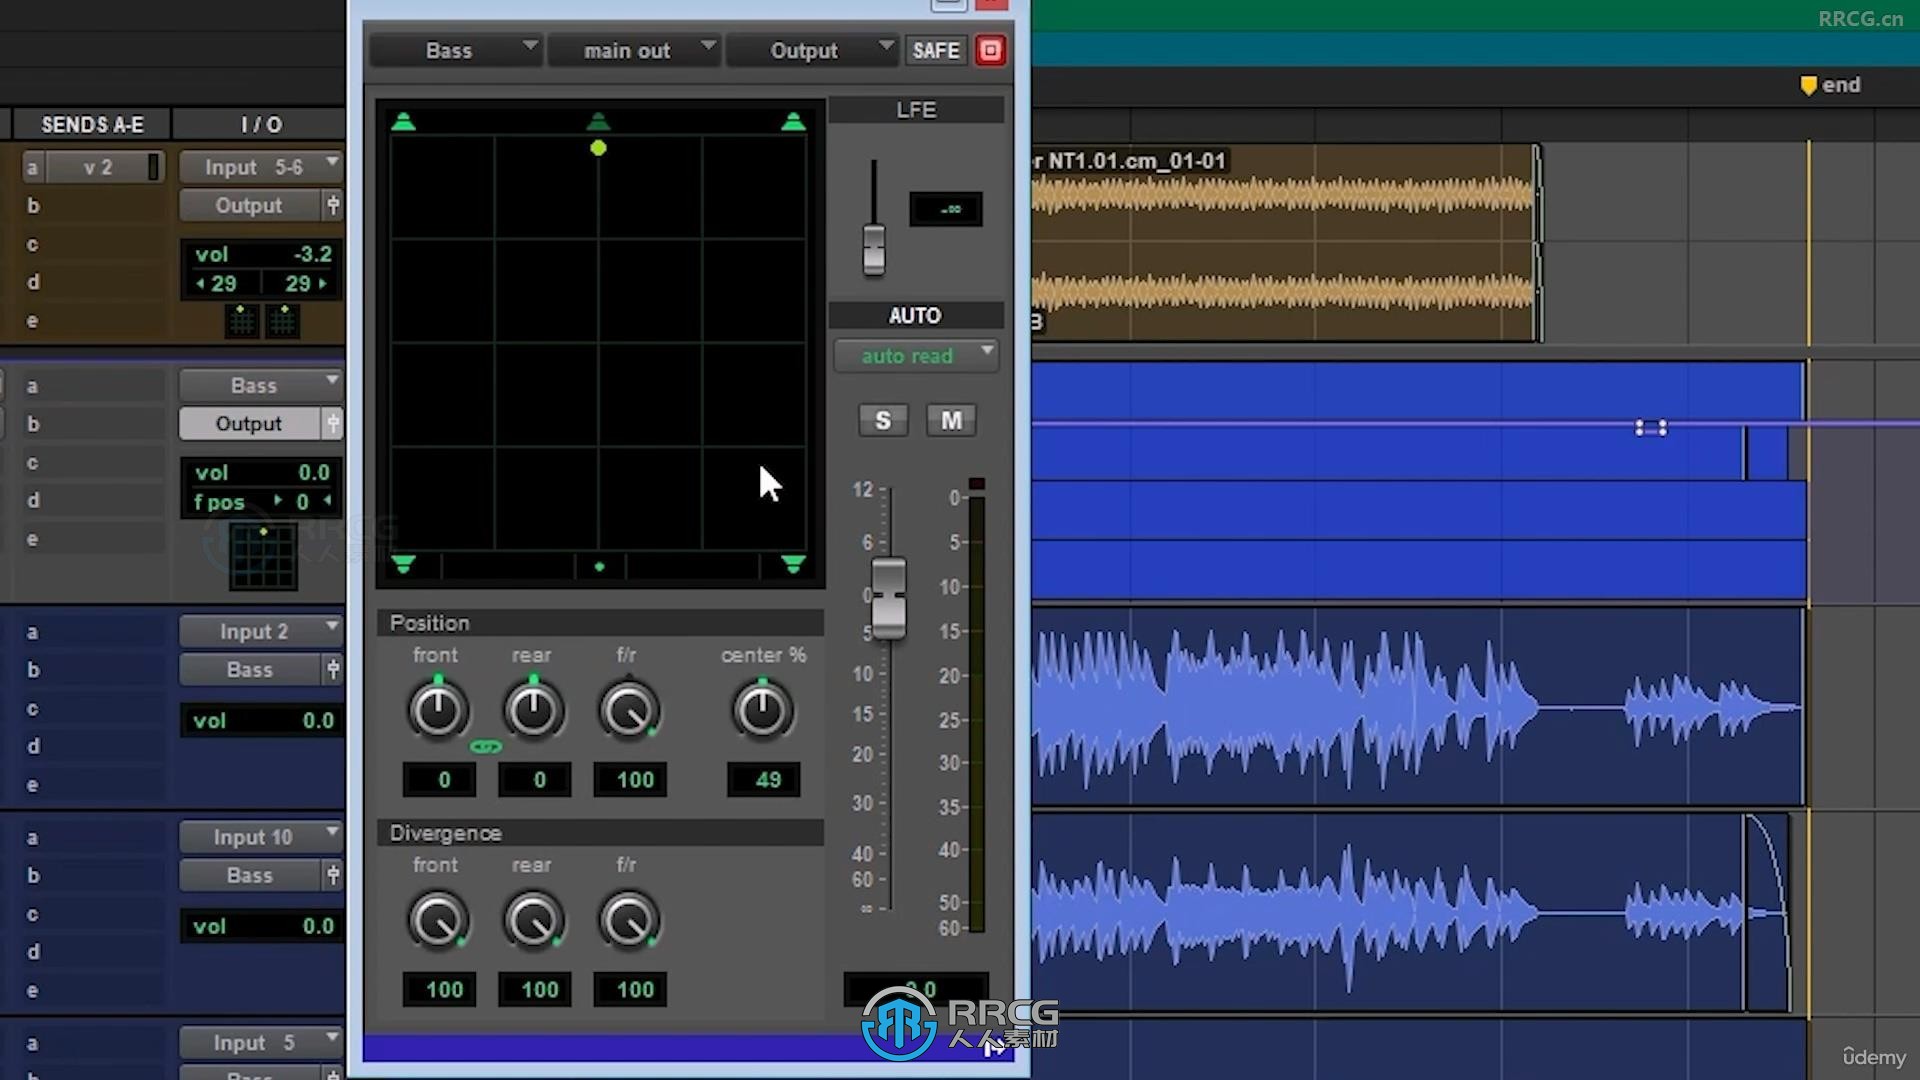Click the LFE level readout field
Image resolution: width=1920 pixels, height=1080 pixels.
point(946,209)
